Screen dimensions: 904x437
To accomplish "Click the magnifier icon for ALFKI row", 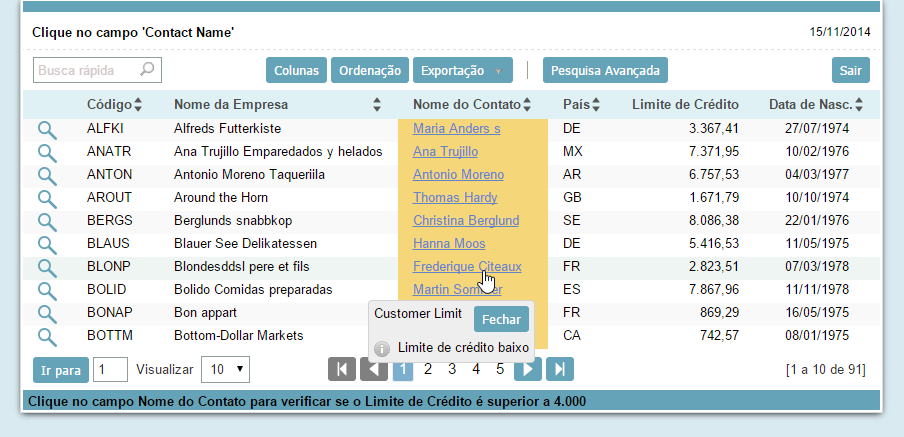I will pos(47,129).
